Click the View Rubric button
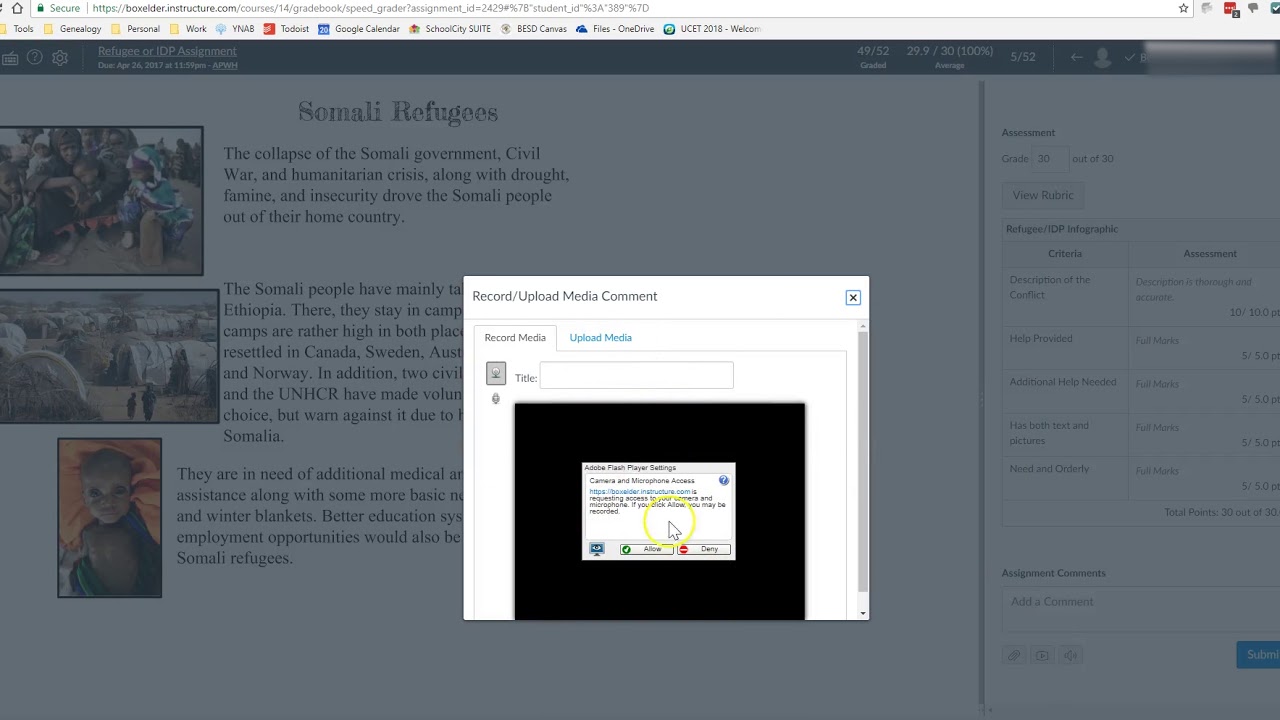The width and height of the screenshot is (1280, 720). click(1043, 195)
